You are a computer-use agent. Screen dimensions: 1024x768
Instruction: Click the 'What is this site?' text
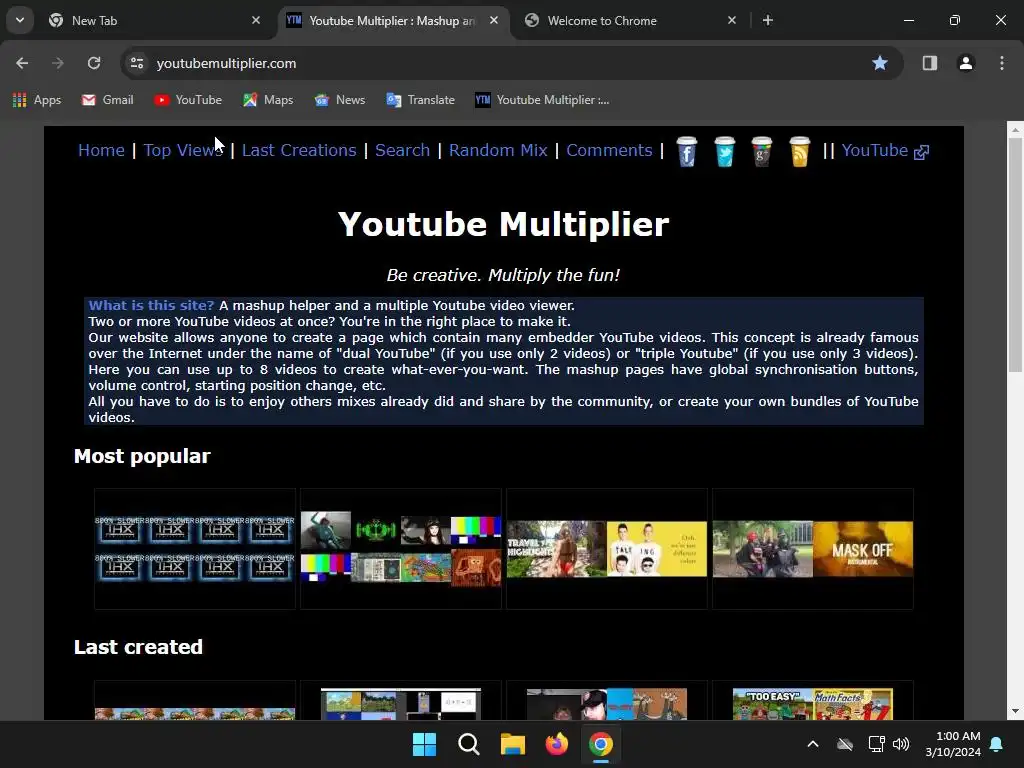pos(151,305)
